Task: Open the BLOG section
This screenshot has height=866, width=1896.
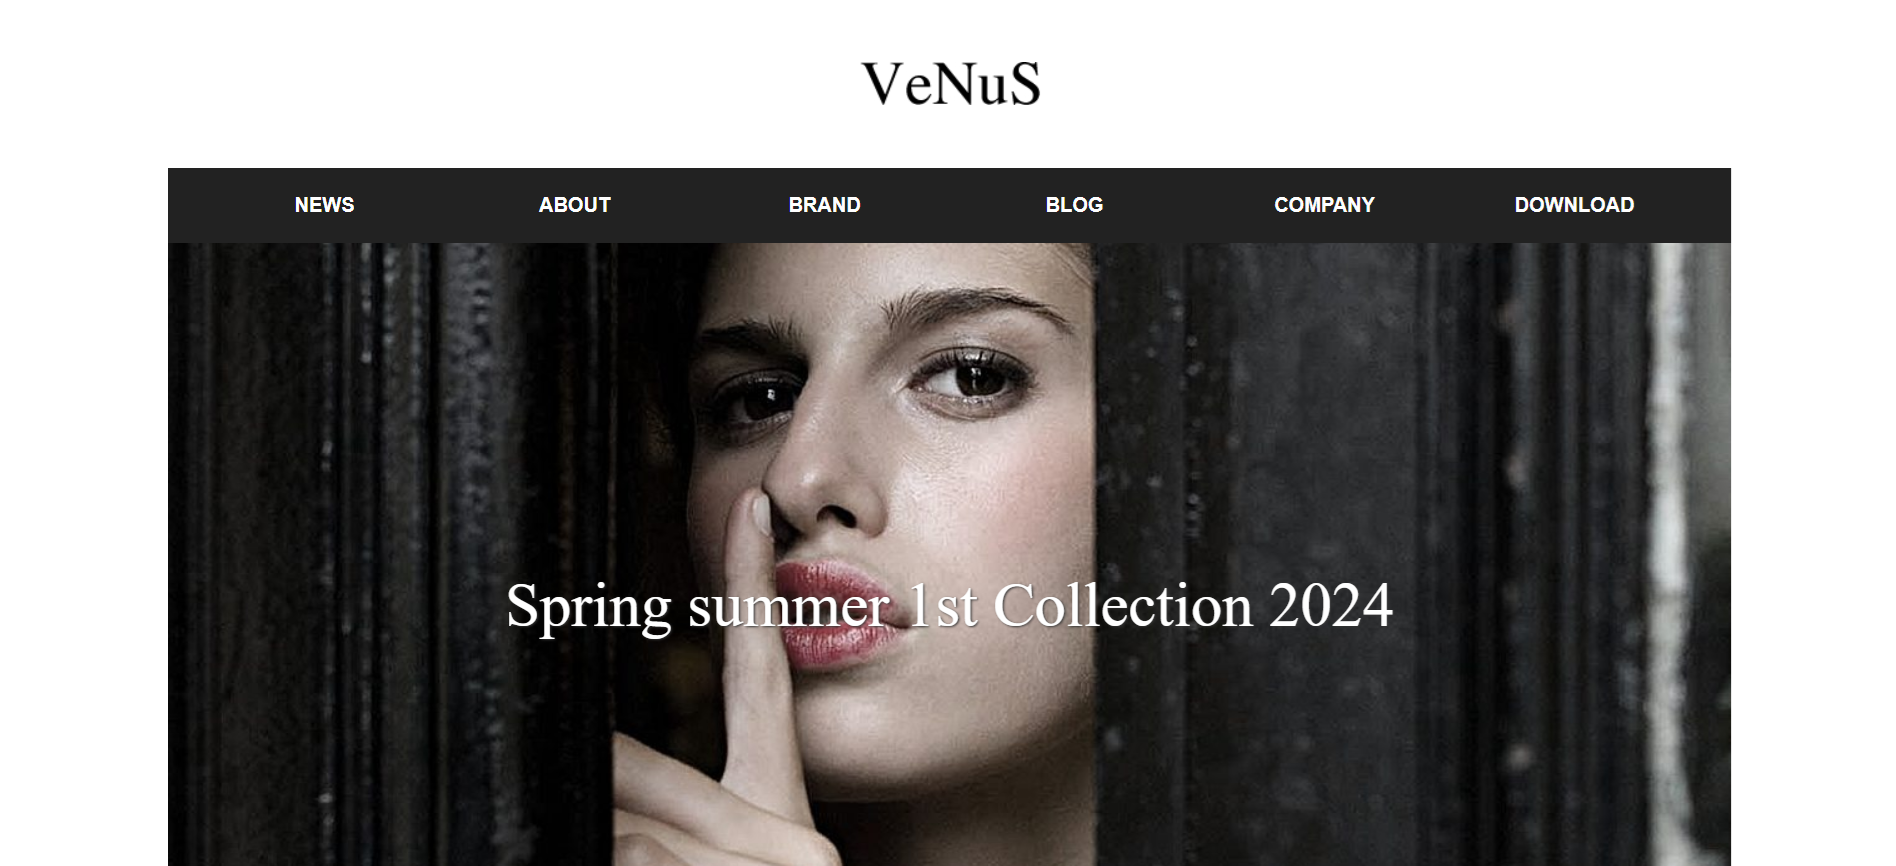Action: pyautogui.click(x=1074, y=205)
